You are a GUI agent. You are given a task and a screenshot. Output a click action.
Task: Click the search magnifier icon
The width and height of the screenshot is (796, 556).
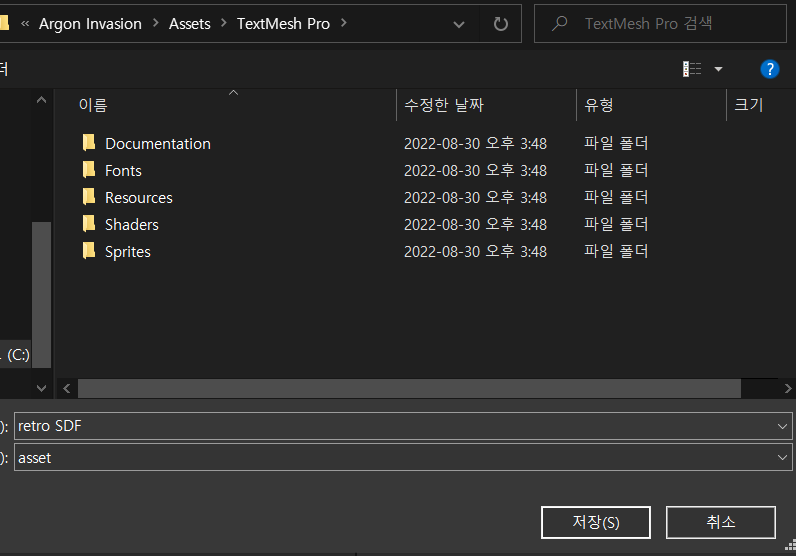coord(559,23)
